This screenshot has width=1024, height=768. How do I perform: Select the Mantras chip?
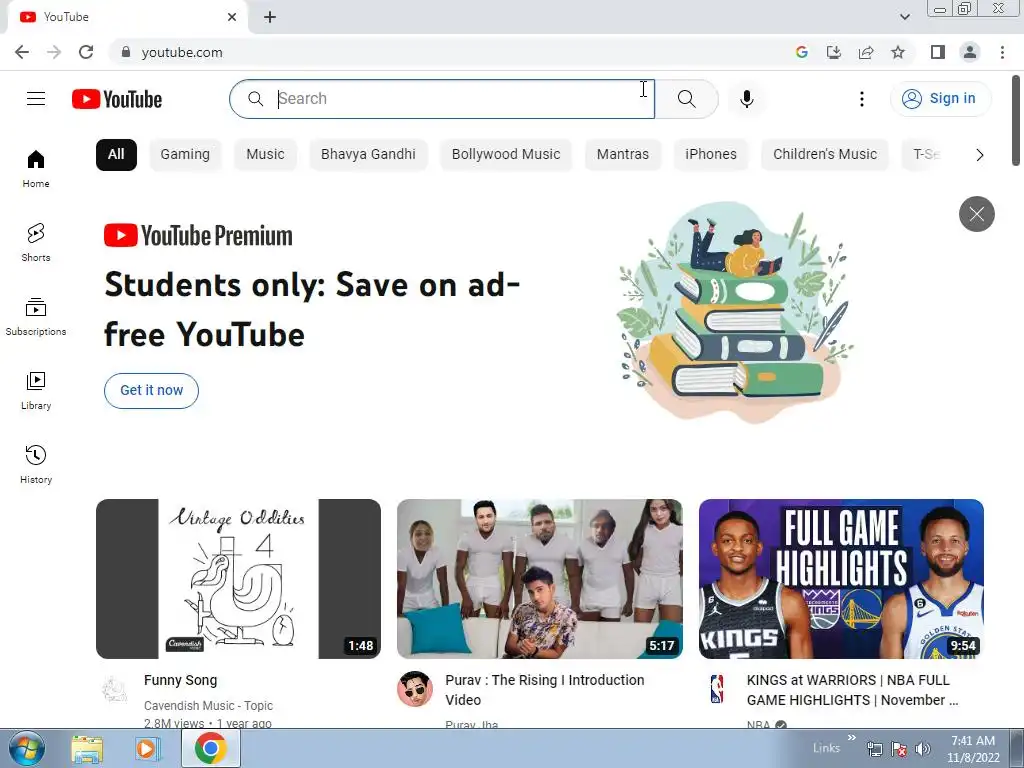coord(622,155)
